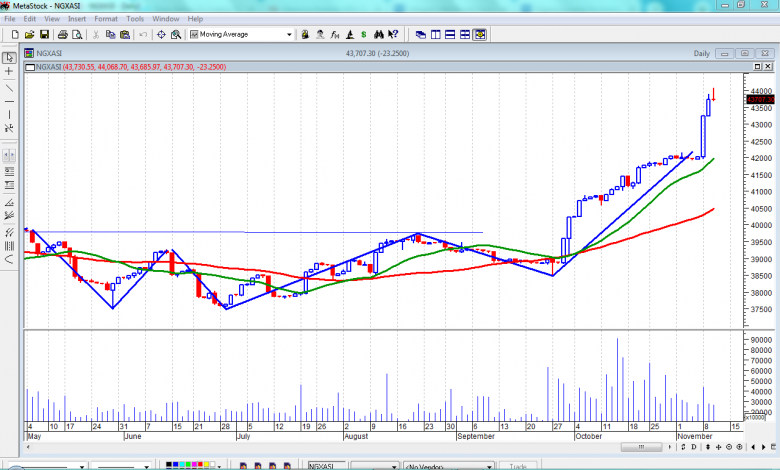Image resolution: width=780 pixels, height=470 pixels.
Task: Click the Print icon
Action: click(63, 34)
